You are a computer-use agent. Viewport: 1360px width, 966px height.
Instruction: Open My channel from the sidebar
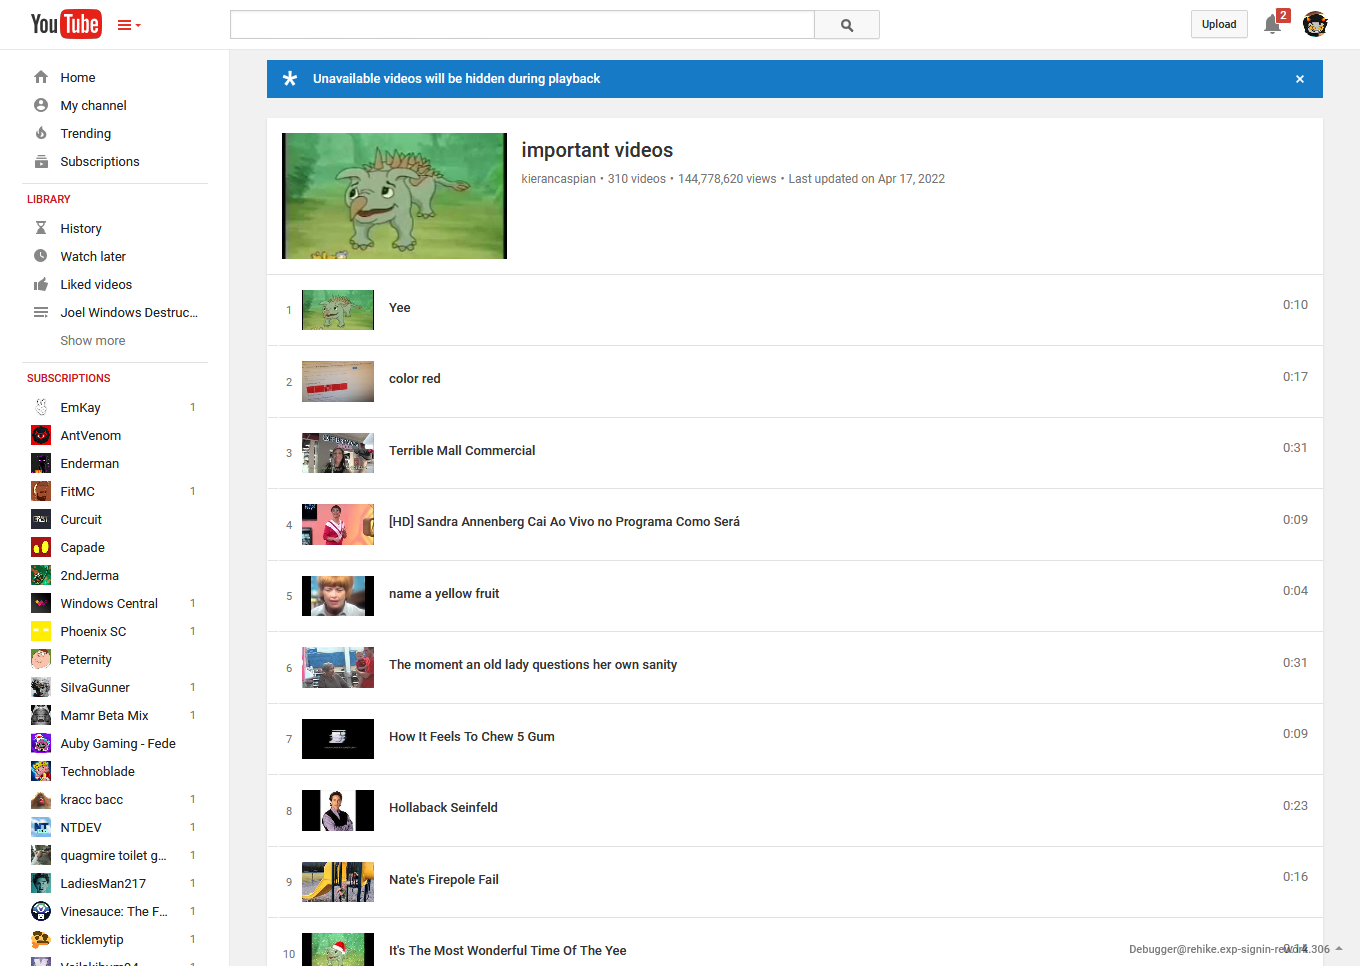click(x=92, y=105)
